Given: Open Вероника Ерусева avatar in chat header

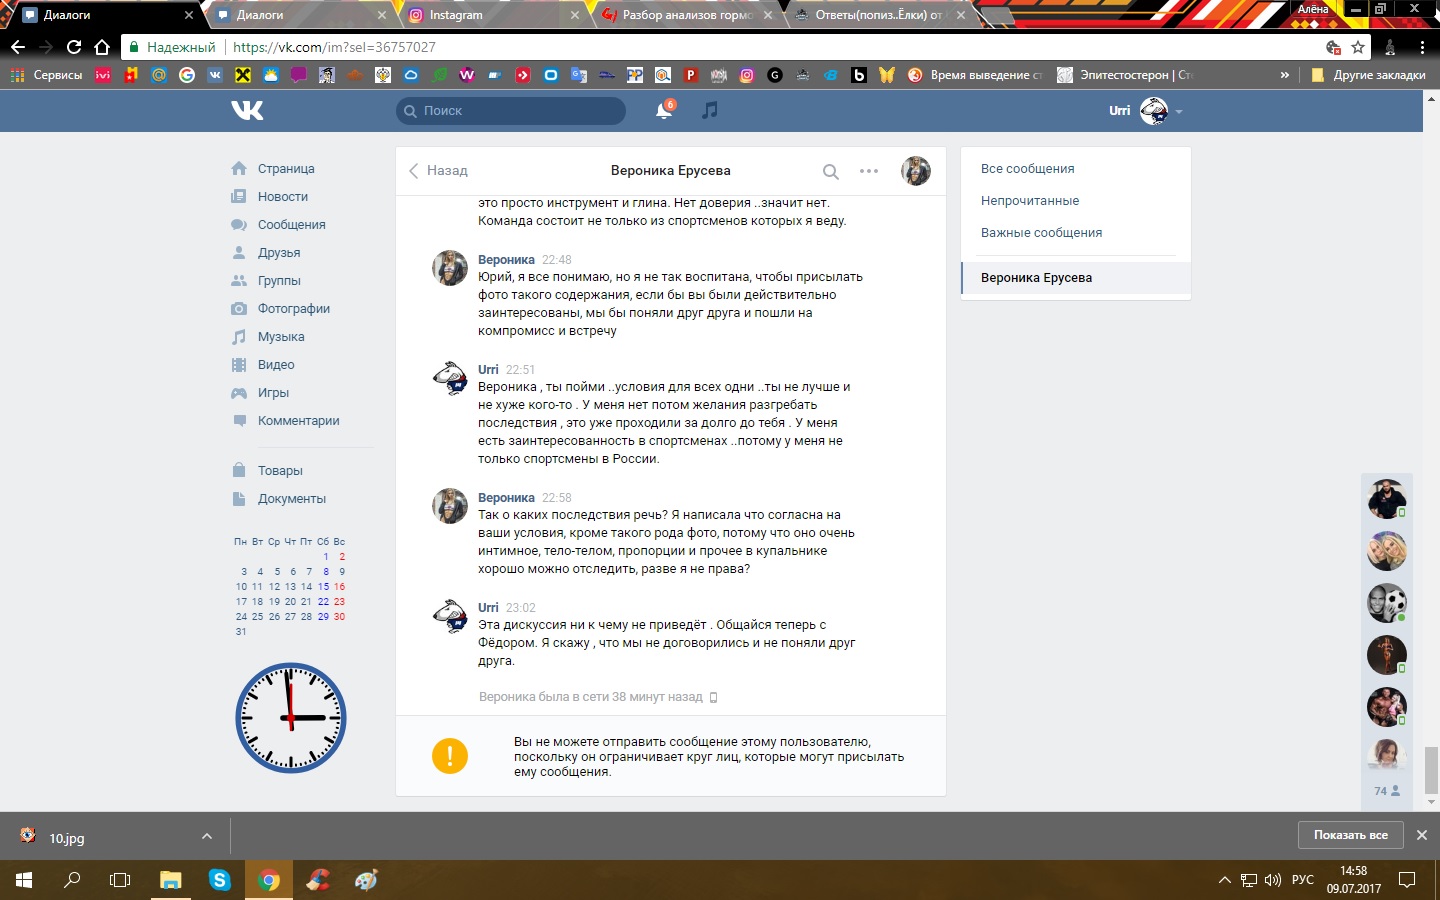Looking at the screenshot, I should coord(915,171).
